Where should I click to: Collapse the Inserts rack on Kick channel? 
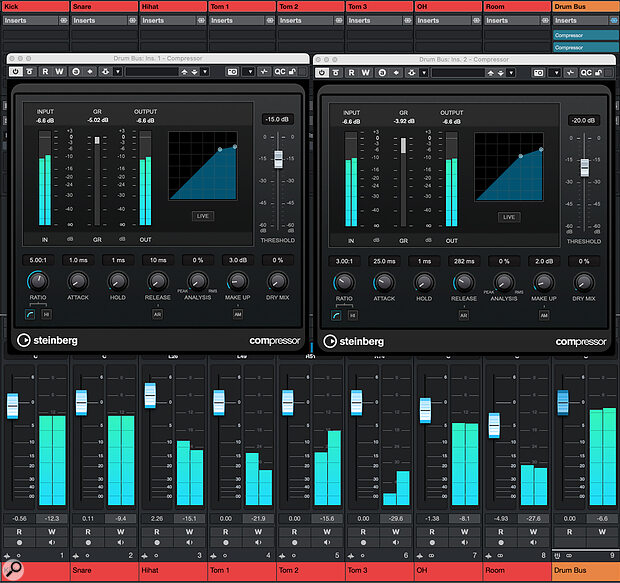(30, 20)
